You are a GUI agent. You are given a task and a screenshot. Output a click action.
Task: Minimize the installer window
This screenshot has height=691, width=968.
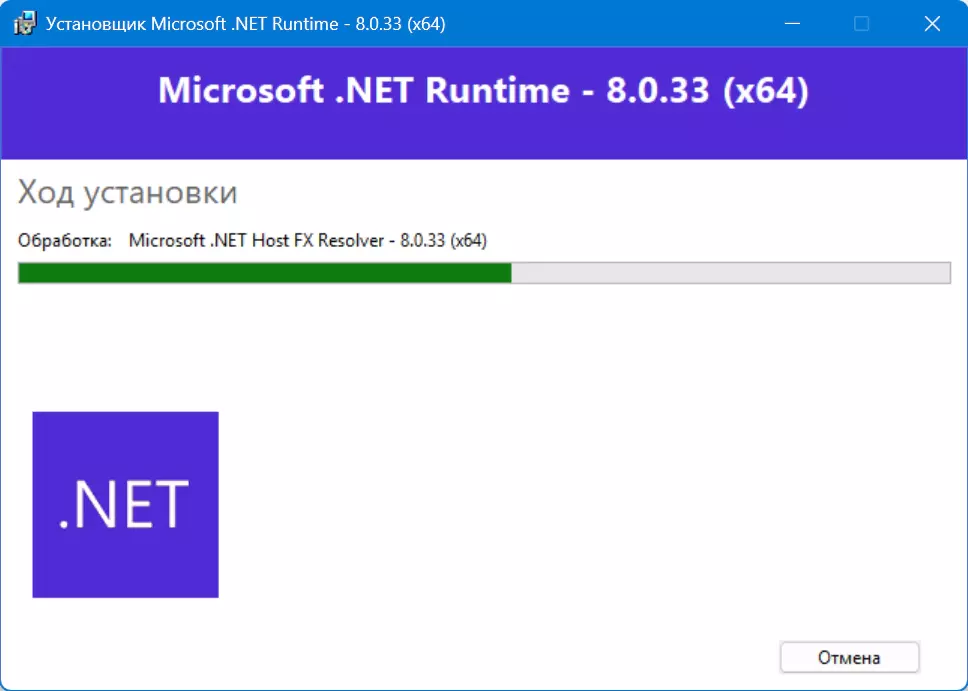pyautogui.click(x=792, y=24)
